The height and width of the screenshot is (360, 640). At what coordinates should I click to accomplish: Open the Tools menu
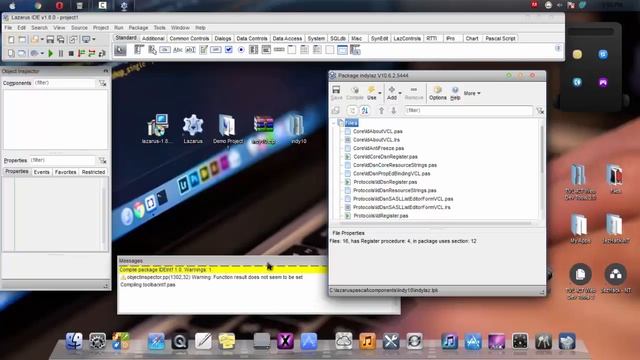160,28
